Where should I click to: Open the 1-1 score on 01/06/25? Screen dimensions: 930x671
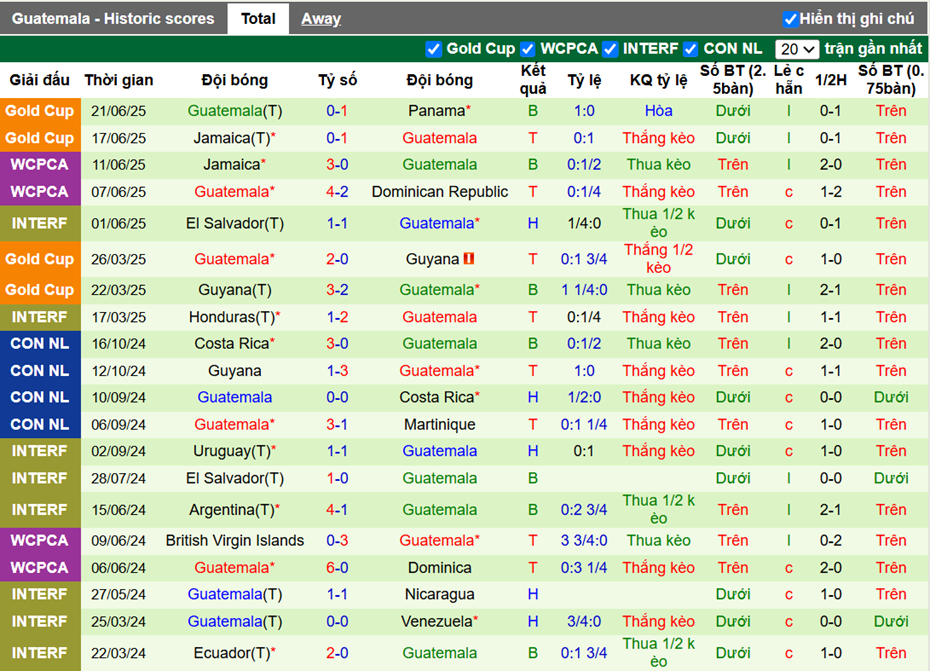pyautogui.click(x=337, y=223)
